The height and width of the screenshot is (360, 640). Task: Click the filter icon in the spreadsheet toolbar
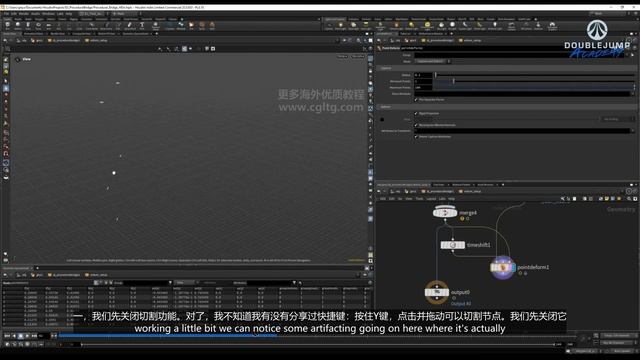point(294,283)
